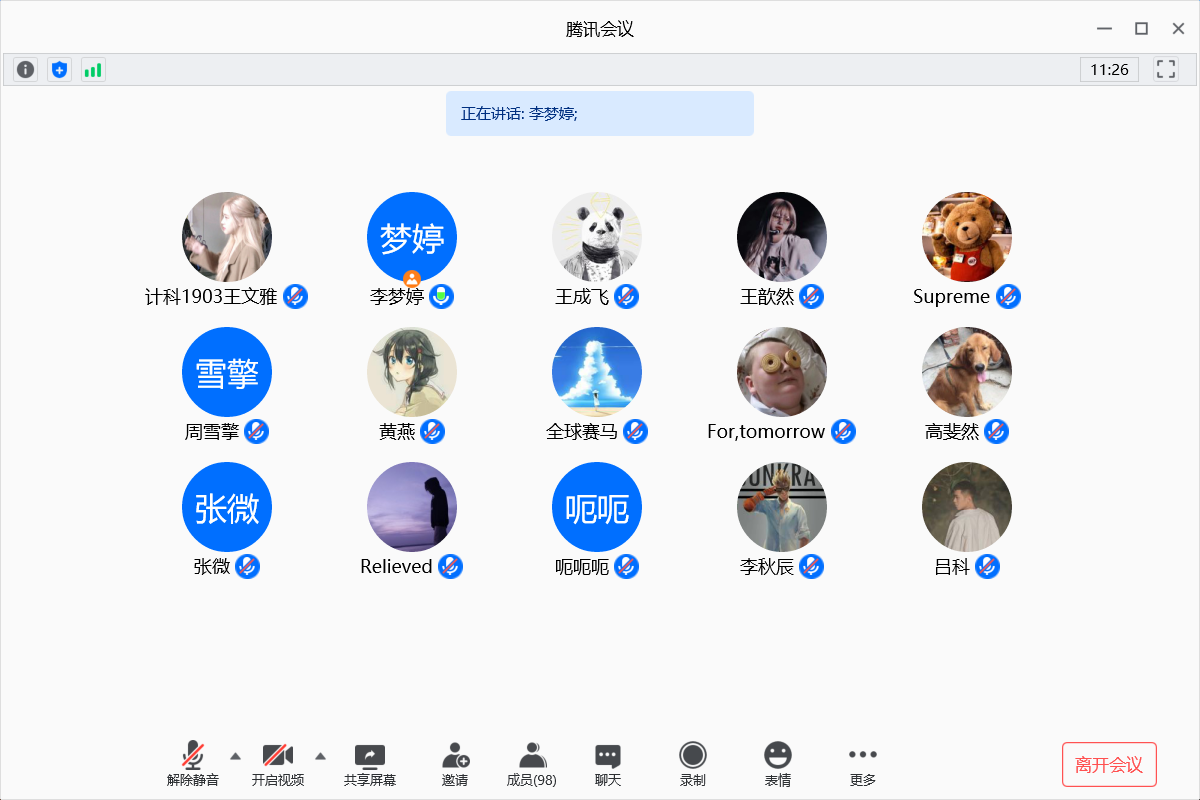Click the 离开会议 leave meeting button
Screen dimensions: 1200x800
[1109, 765]
